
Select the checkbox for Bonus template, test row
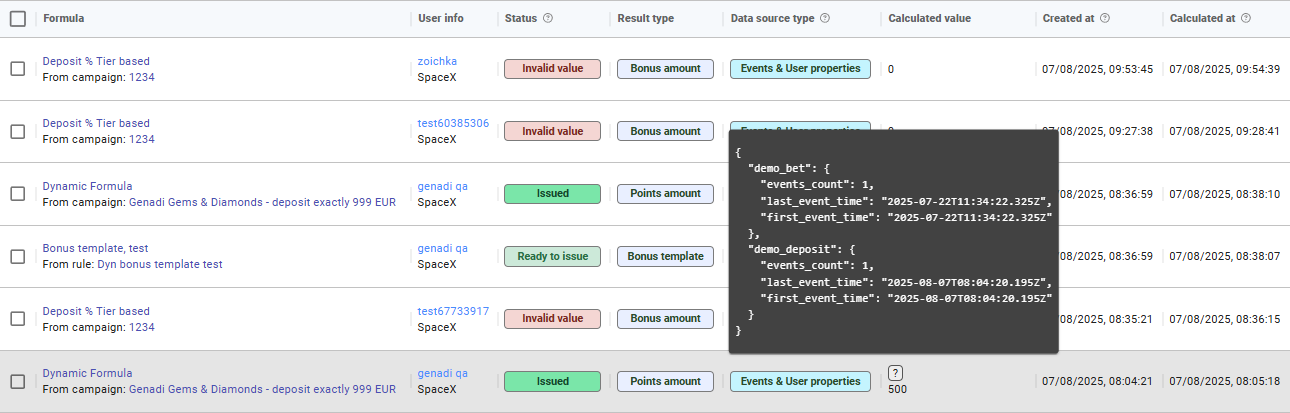[x=18, y=256]
